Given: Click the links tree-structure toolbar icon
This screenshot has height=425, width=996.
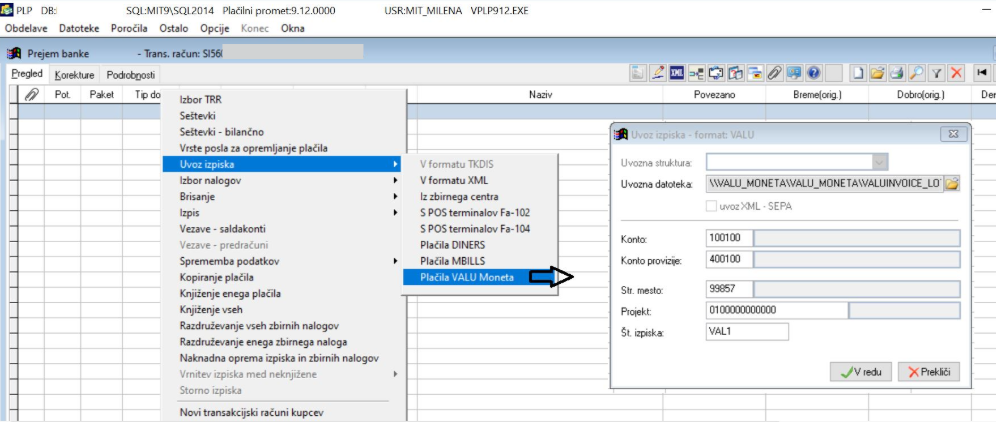Looking at the screenshot, I should [696, 73].
